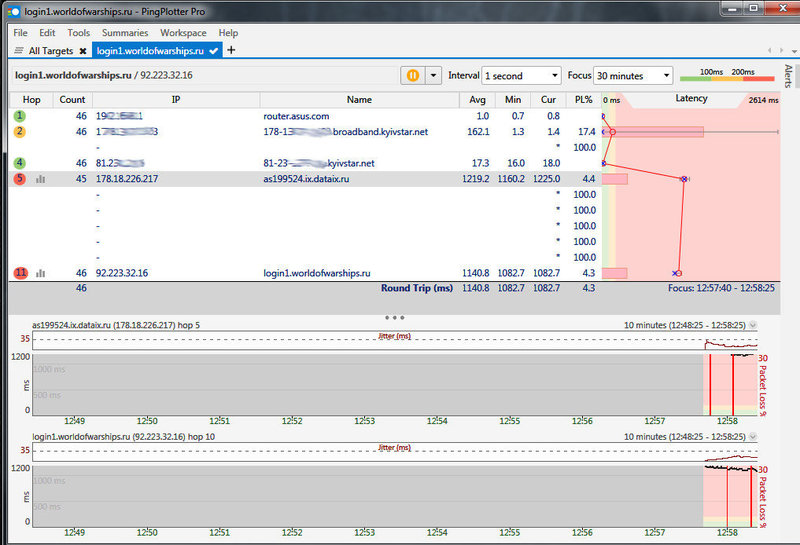This screenshot has width=800, height=545.
Task: Open the Workspace menu
Action: pos(183,33)
